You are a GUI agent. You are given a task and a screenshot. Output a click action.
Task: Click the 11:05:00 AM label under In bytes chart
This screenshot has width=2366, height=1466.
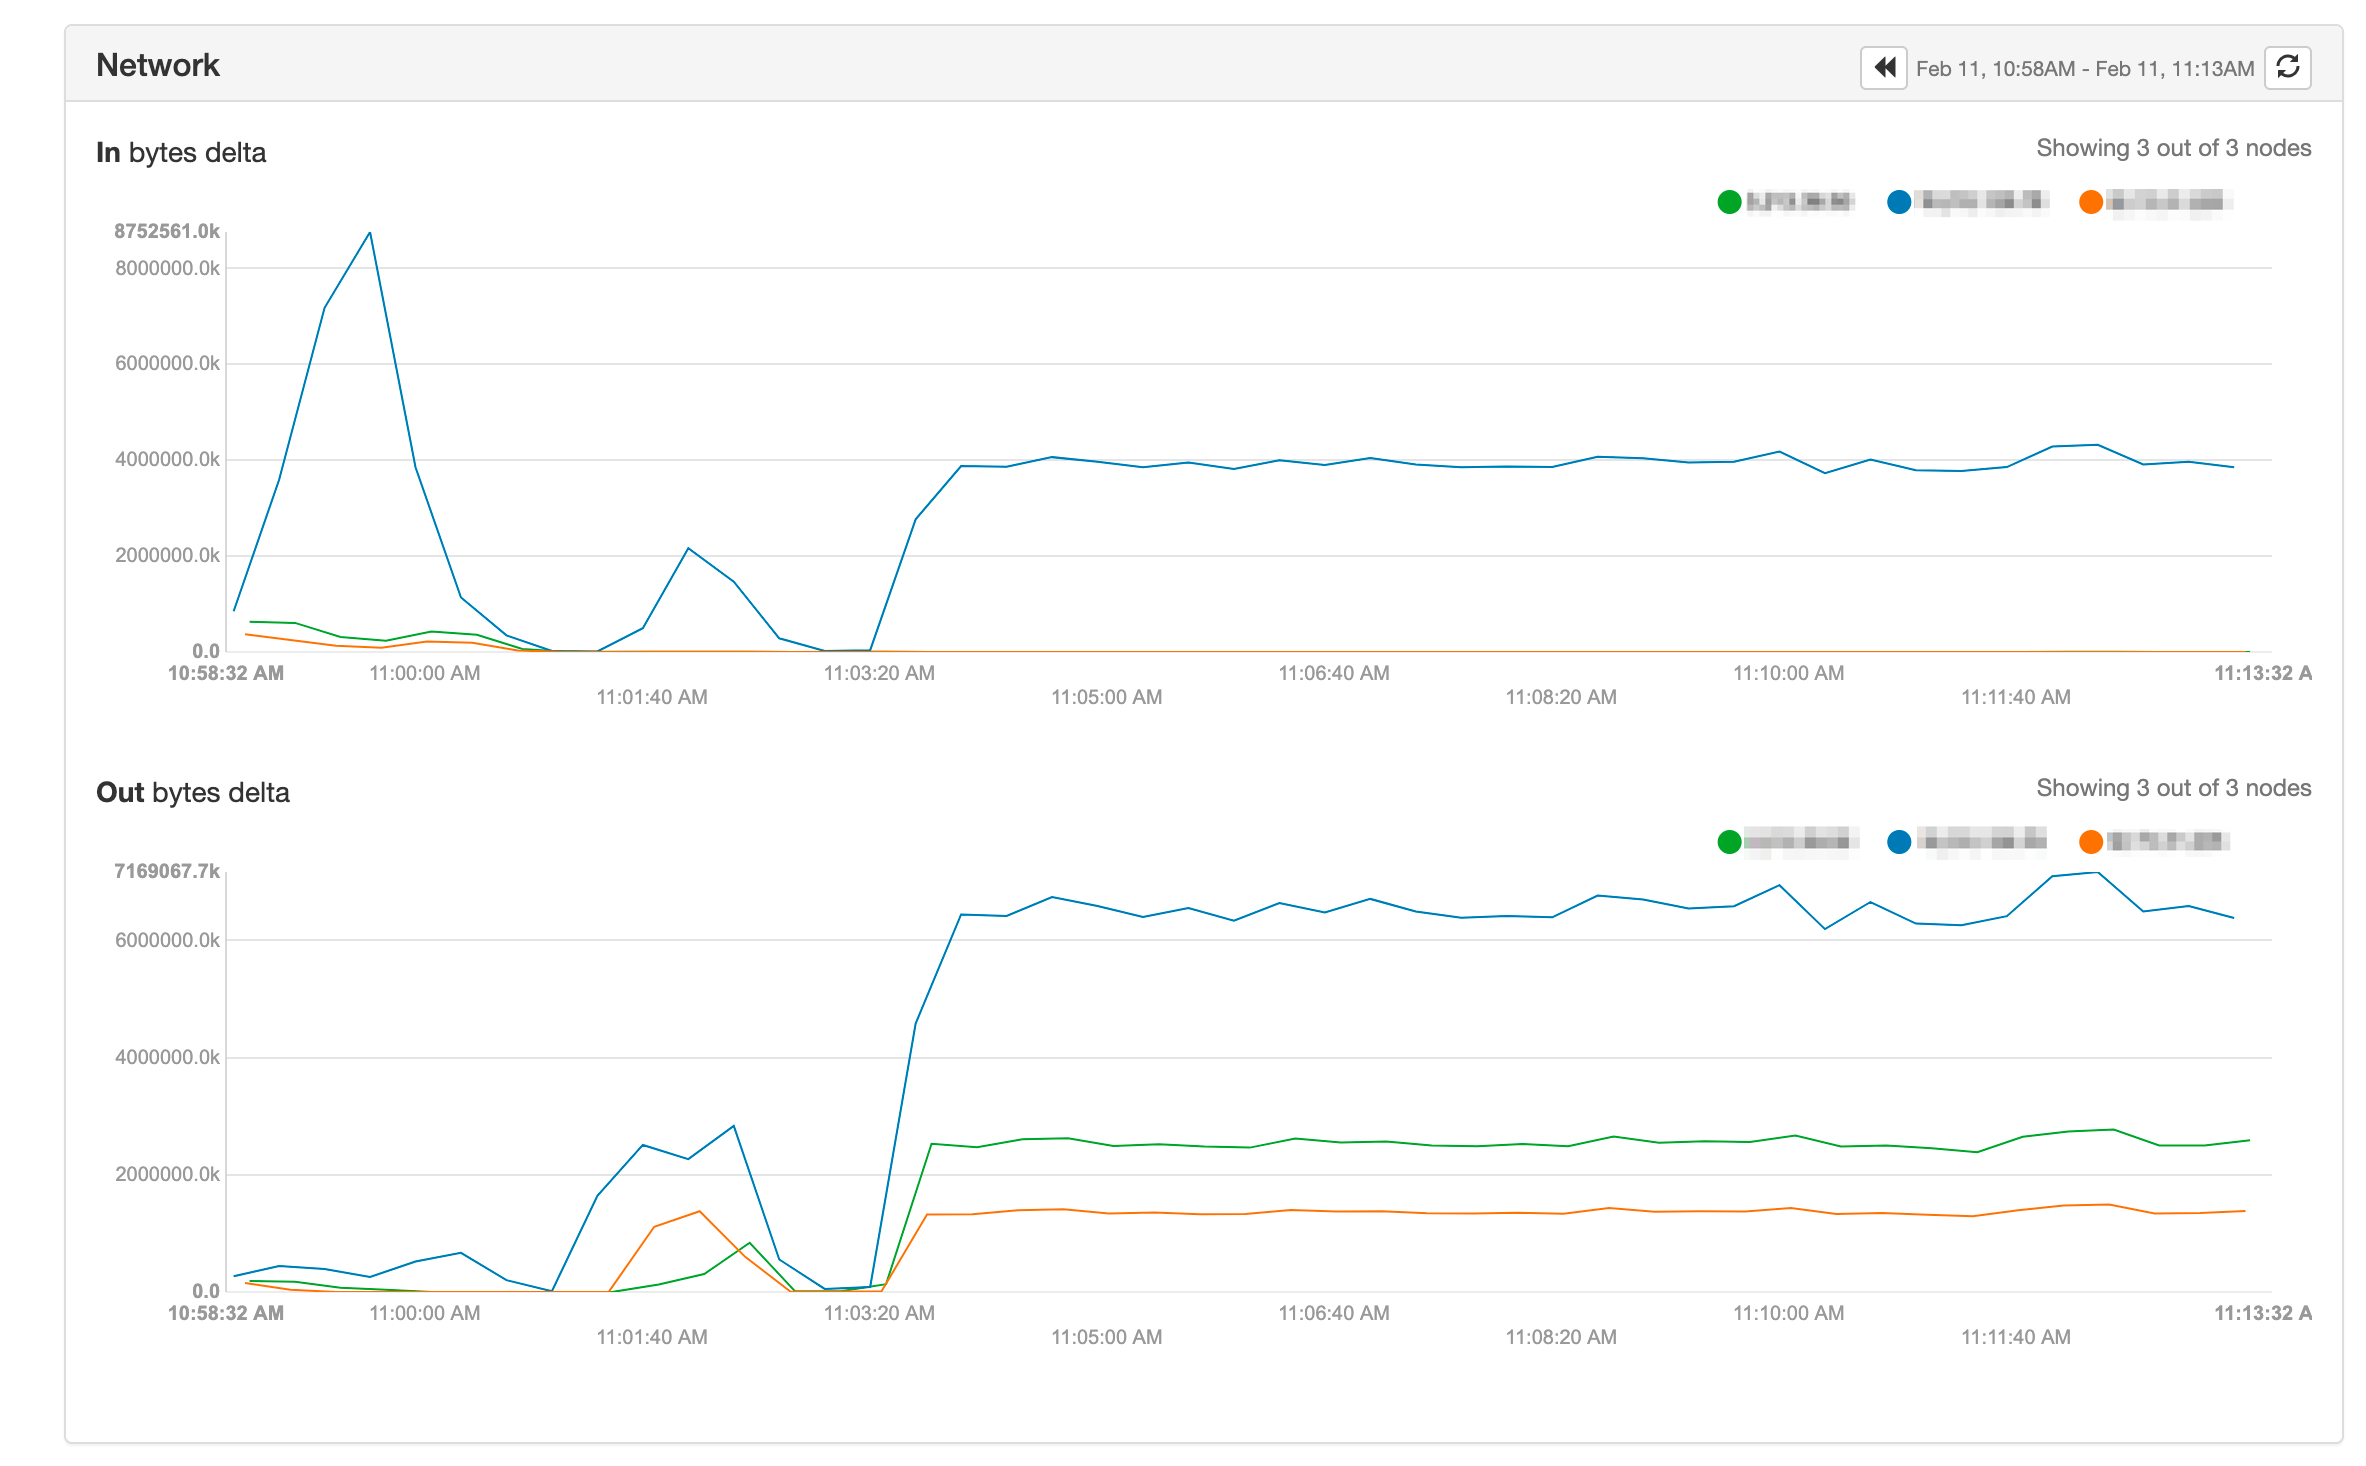(1106, 697)
